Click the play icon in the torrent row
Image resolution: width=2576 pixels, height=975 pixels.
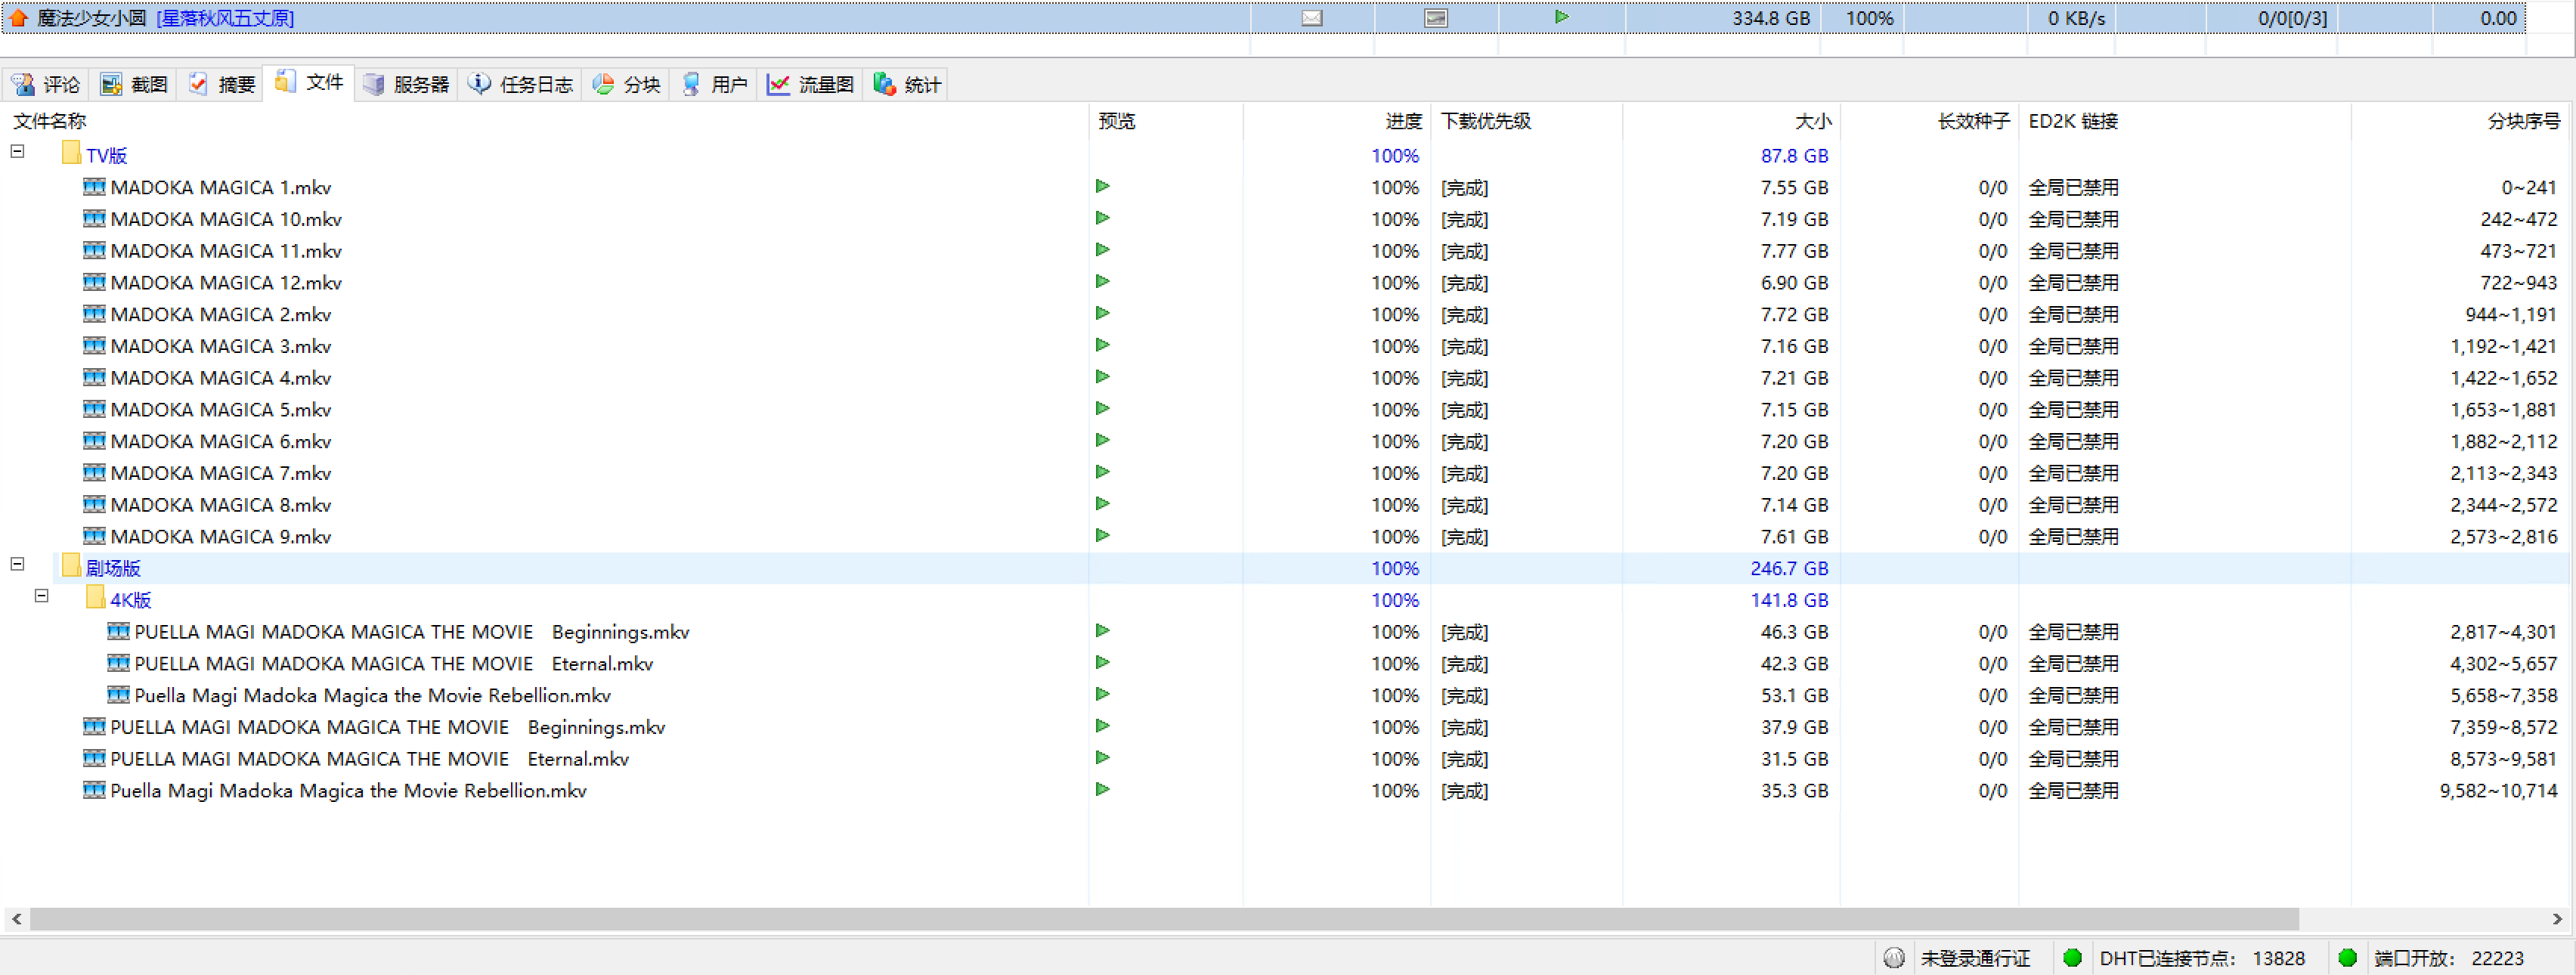[1561, 17]
